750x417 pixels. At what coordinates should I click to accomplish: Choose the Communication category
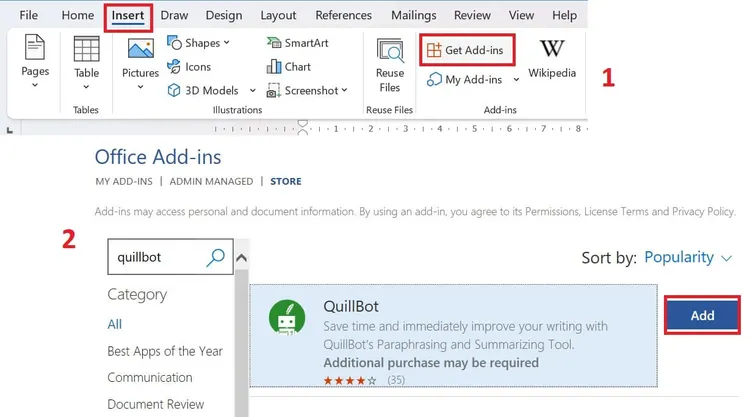[x=150, y=377]
